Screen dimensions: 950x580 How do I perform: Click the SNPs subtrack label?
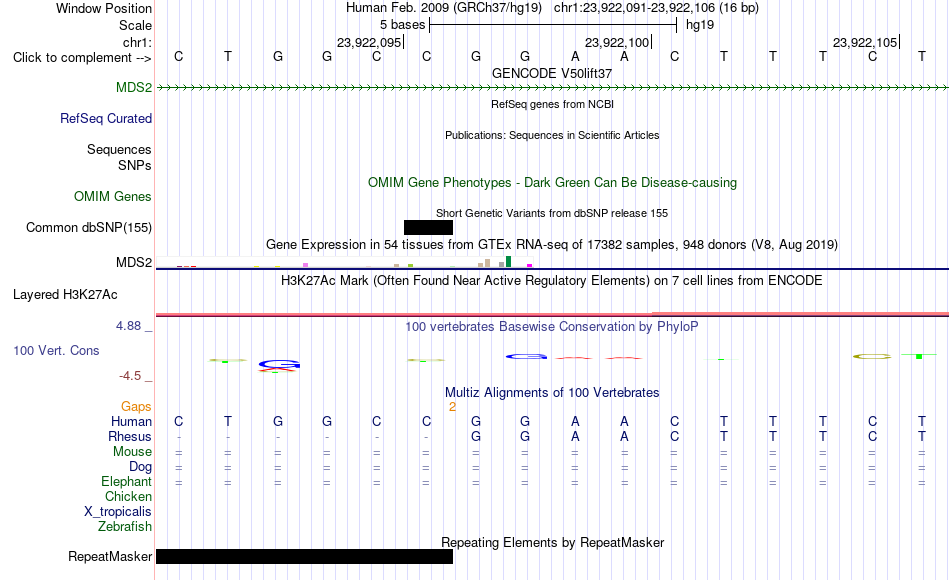pos(135,165)
